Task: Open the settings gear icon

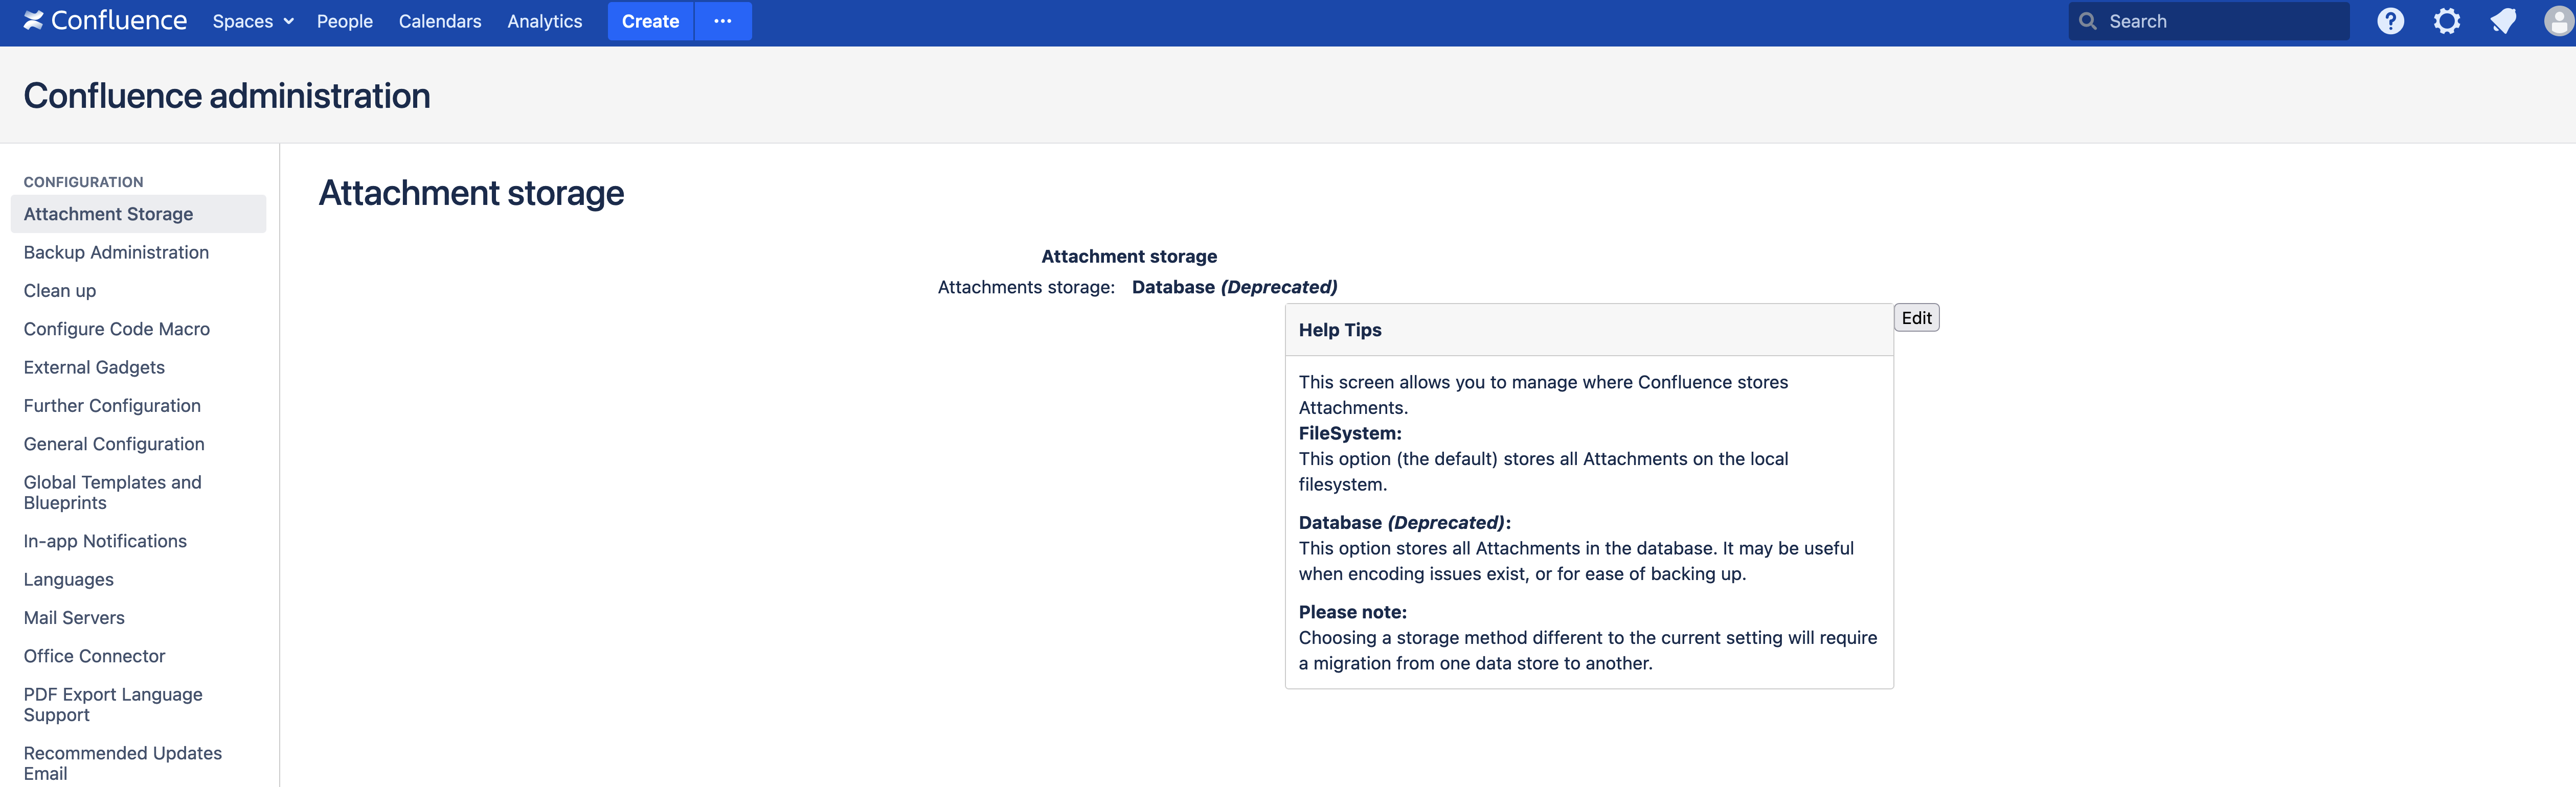Action: (x=2446, y=21)
